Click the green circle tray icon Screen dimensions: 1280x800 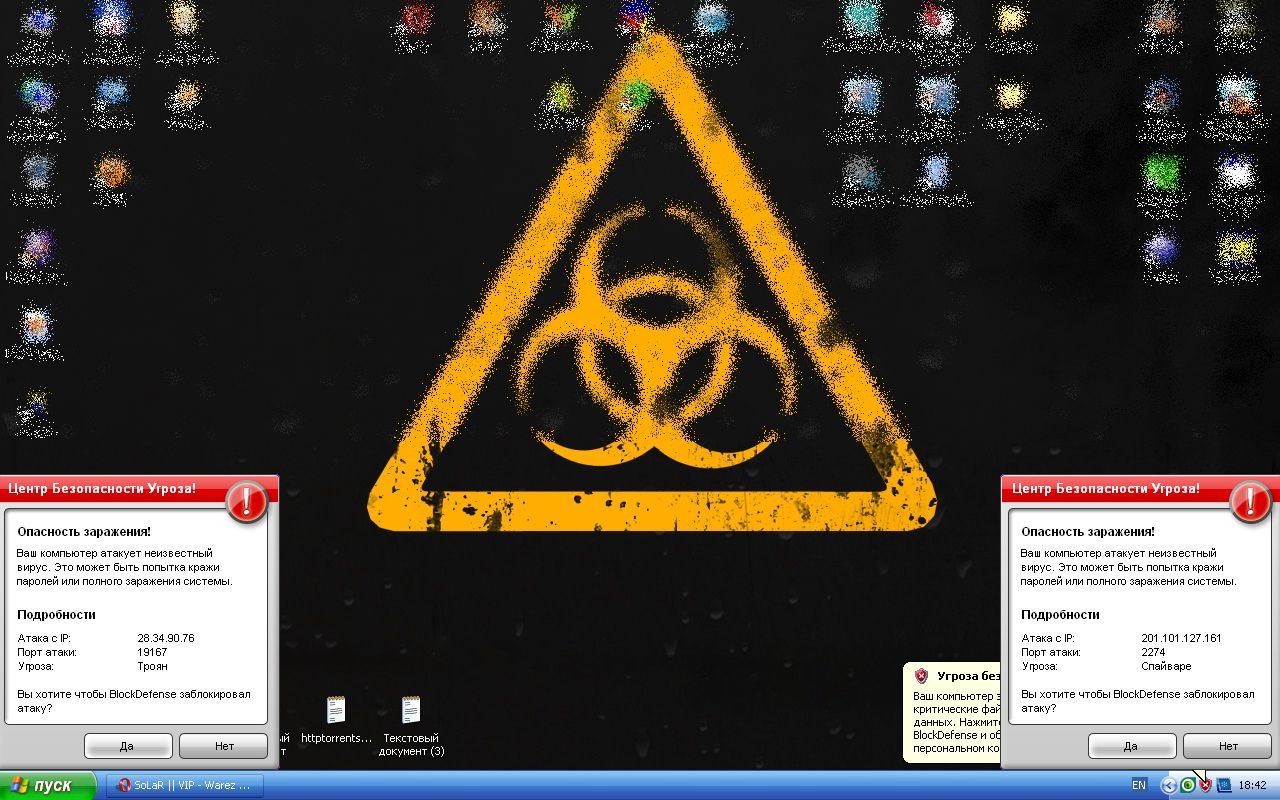(1187, 786)
